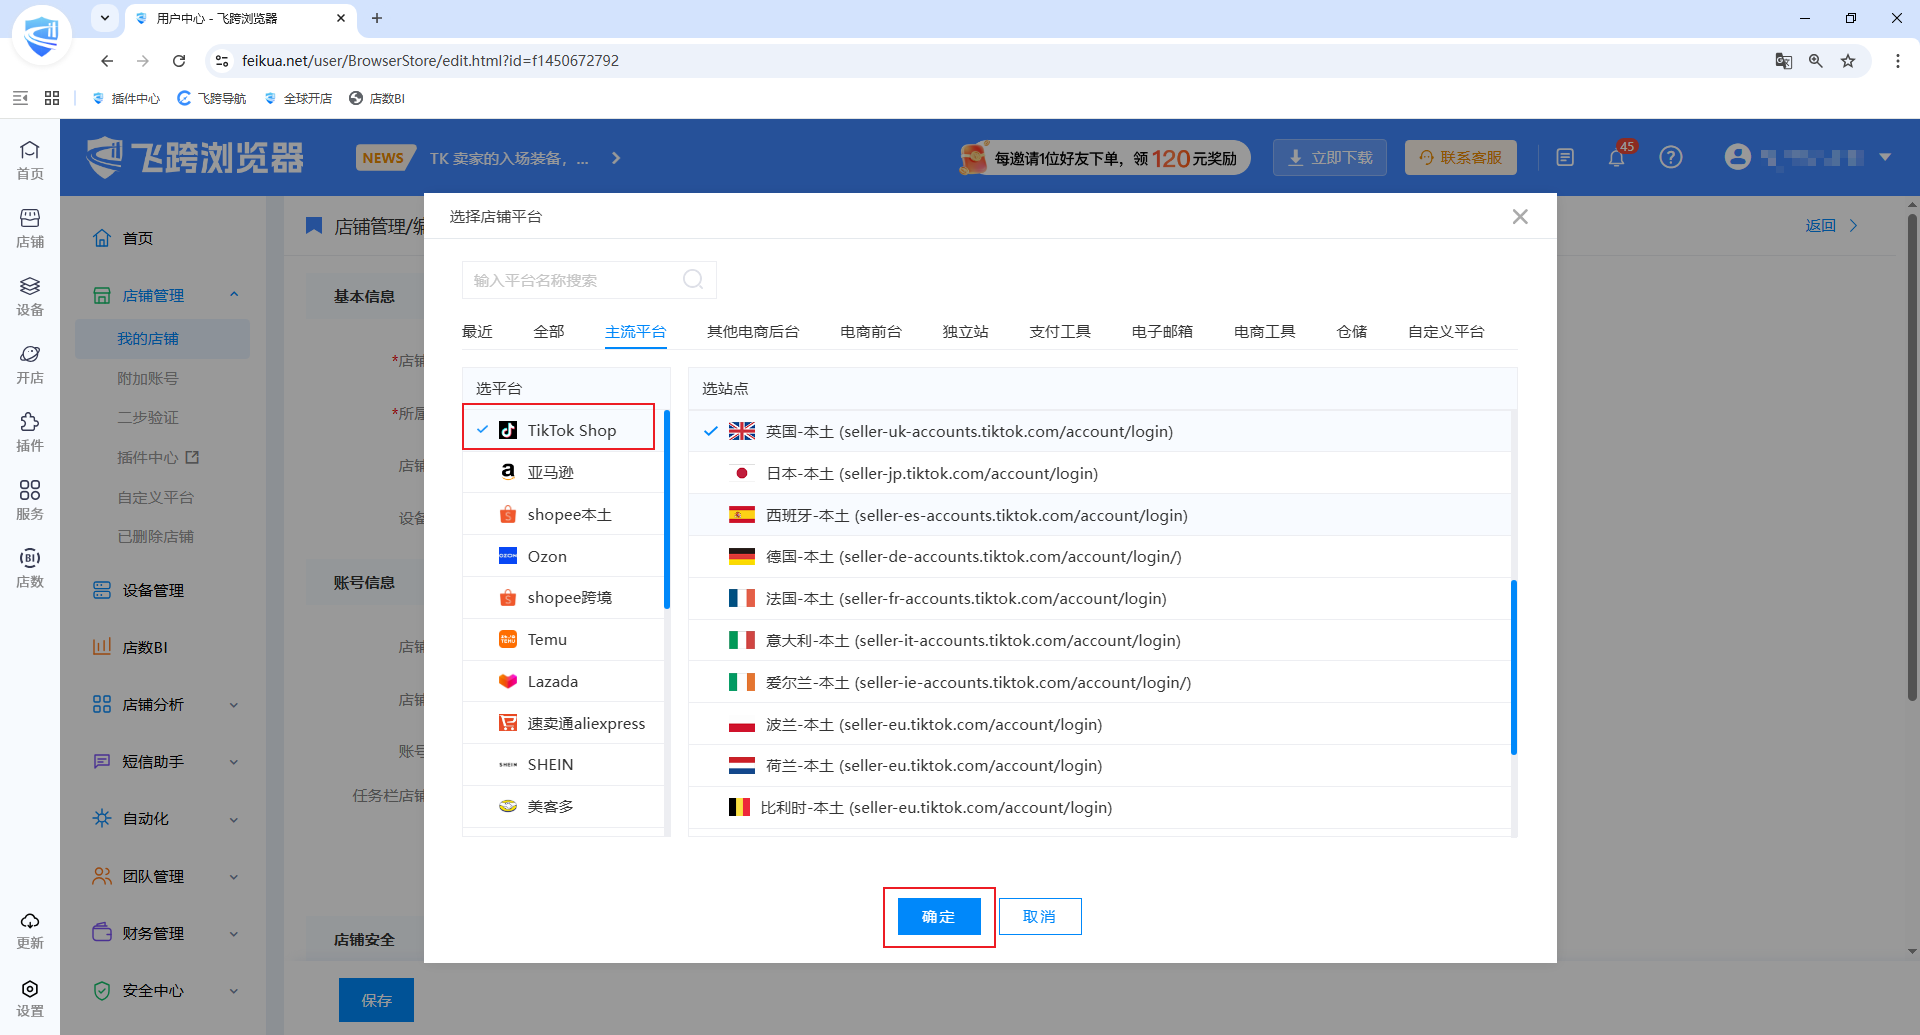
Task: Open the 开店 planet icon
Action: pos(30,364)
